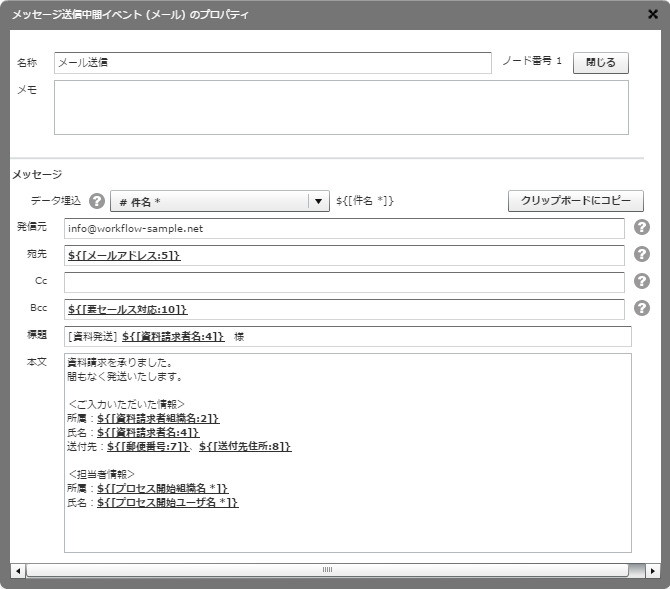
Task: Click クリップボードにコピー button
Action: click(576, 201)
